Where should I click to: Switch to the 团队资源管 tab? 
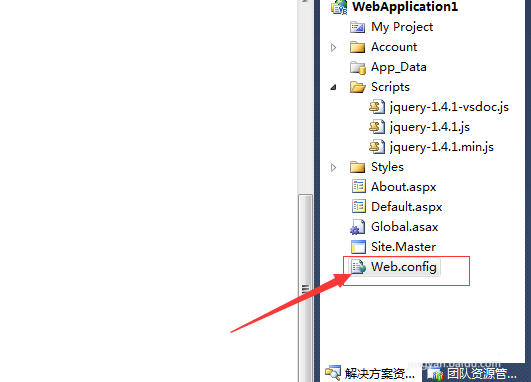(474, 373)
